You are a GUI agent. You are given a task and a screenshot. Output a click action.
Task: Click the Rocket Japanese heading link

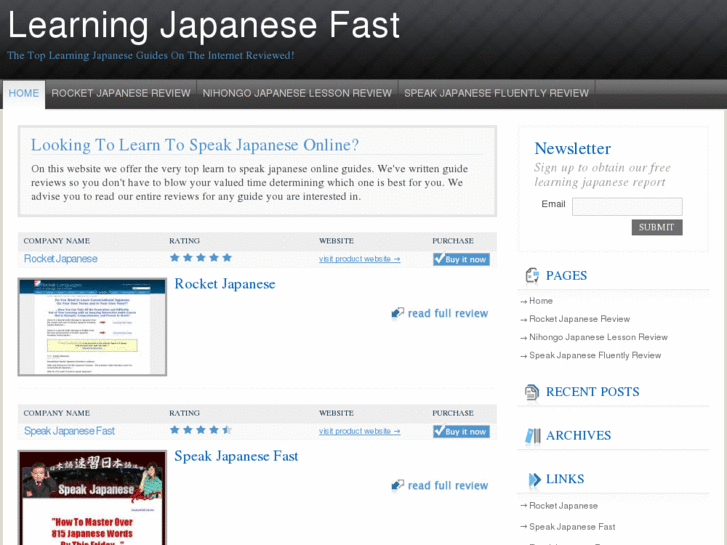(225, 284)
